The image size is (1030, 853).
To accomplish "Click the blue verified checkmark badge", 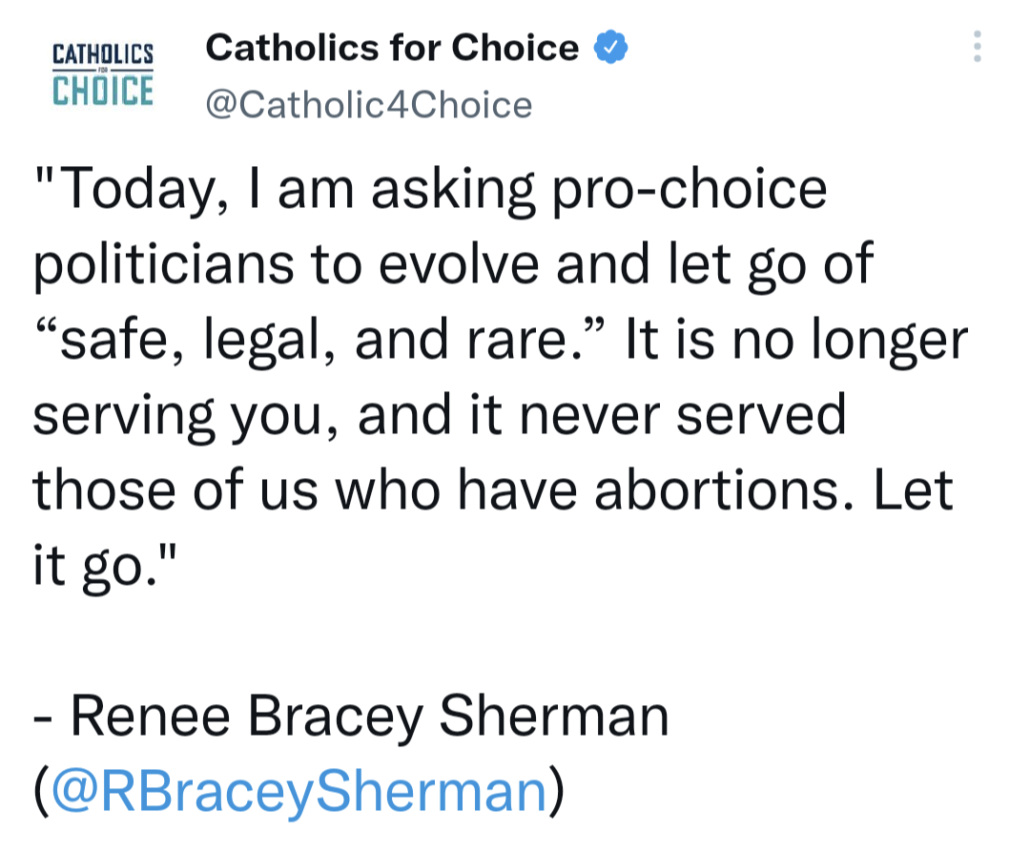I will click(x=611, y=47).
